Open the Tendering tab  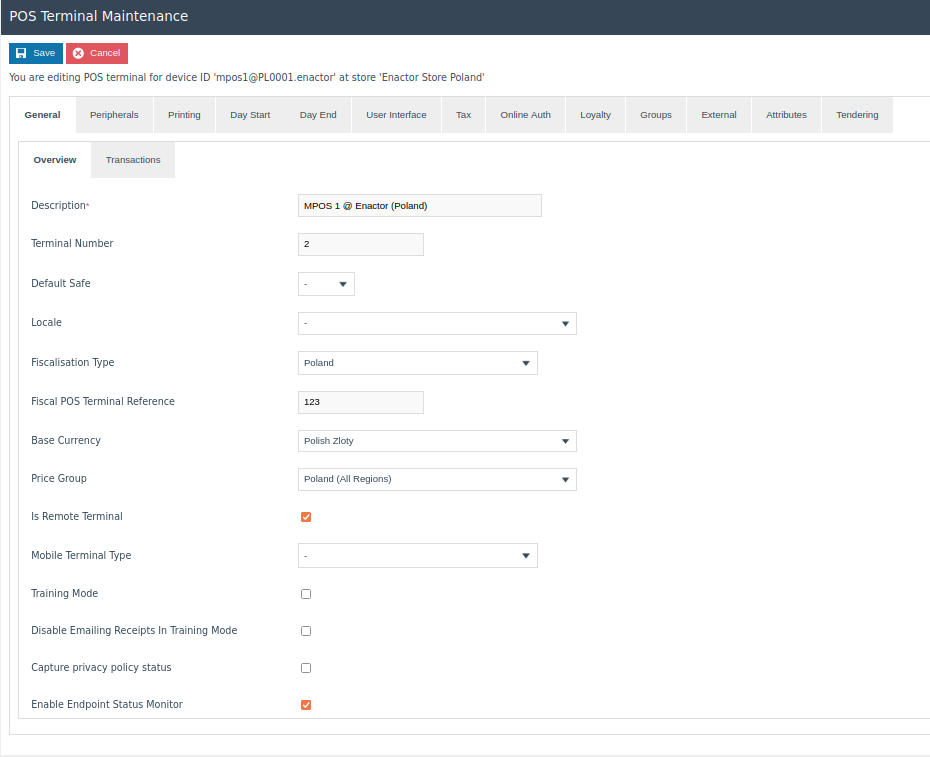click(857, 115)
